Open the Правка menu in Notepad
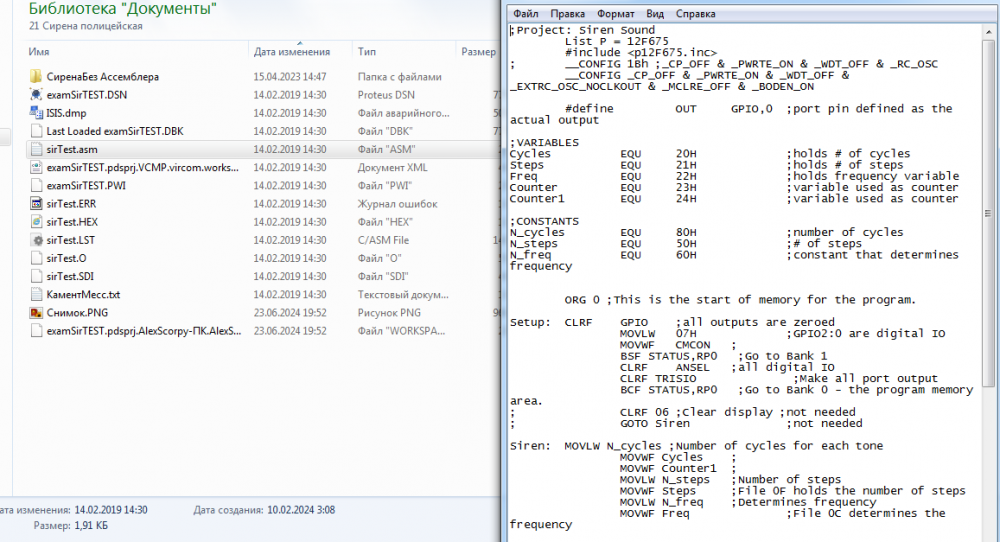The image size is (1000, 542). pos(567,13)
